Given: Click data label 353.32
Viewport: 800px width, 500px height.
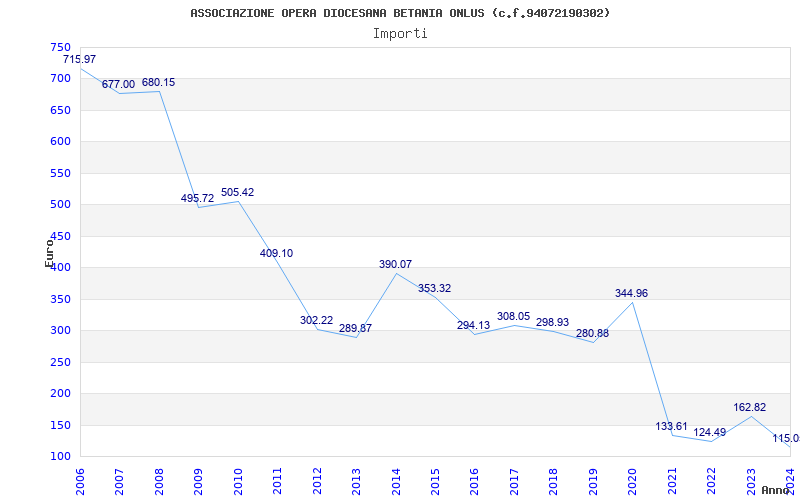Looking at the screenshot, I should tap(435, 288).
